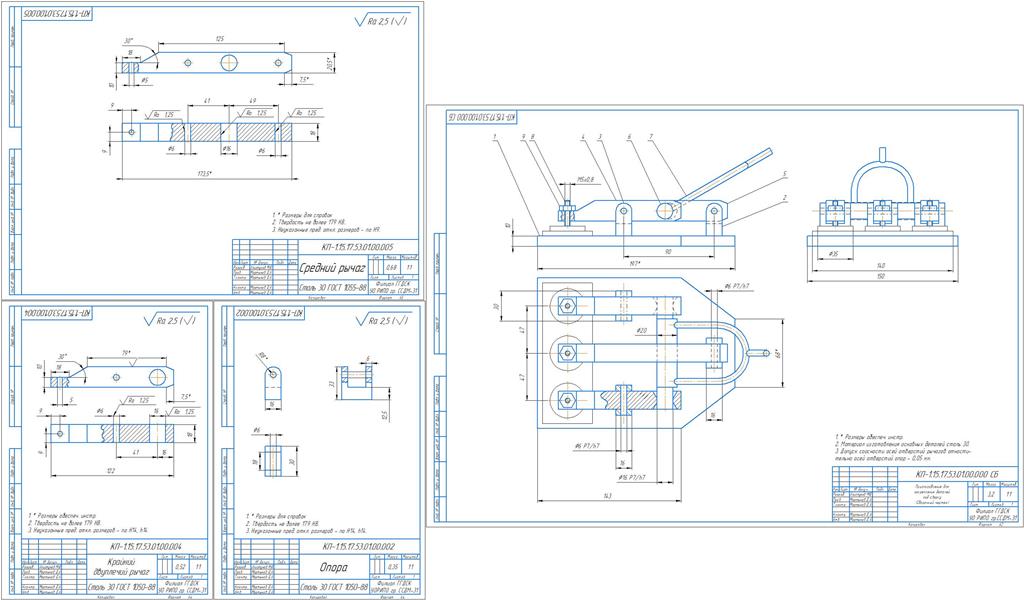Click the "79*" dimension on Крайний рычаг
This screenshot has height=600, width=1024.
(128, 353)
